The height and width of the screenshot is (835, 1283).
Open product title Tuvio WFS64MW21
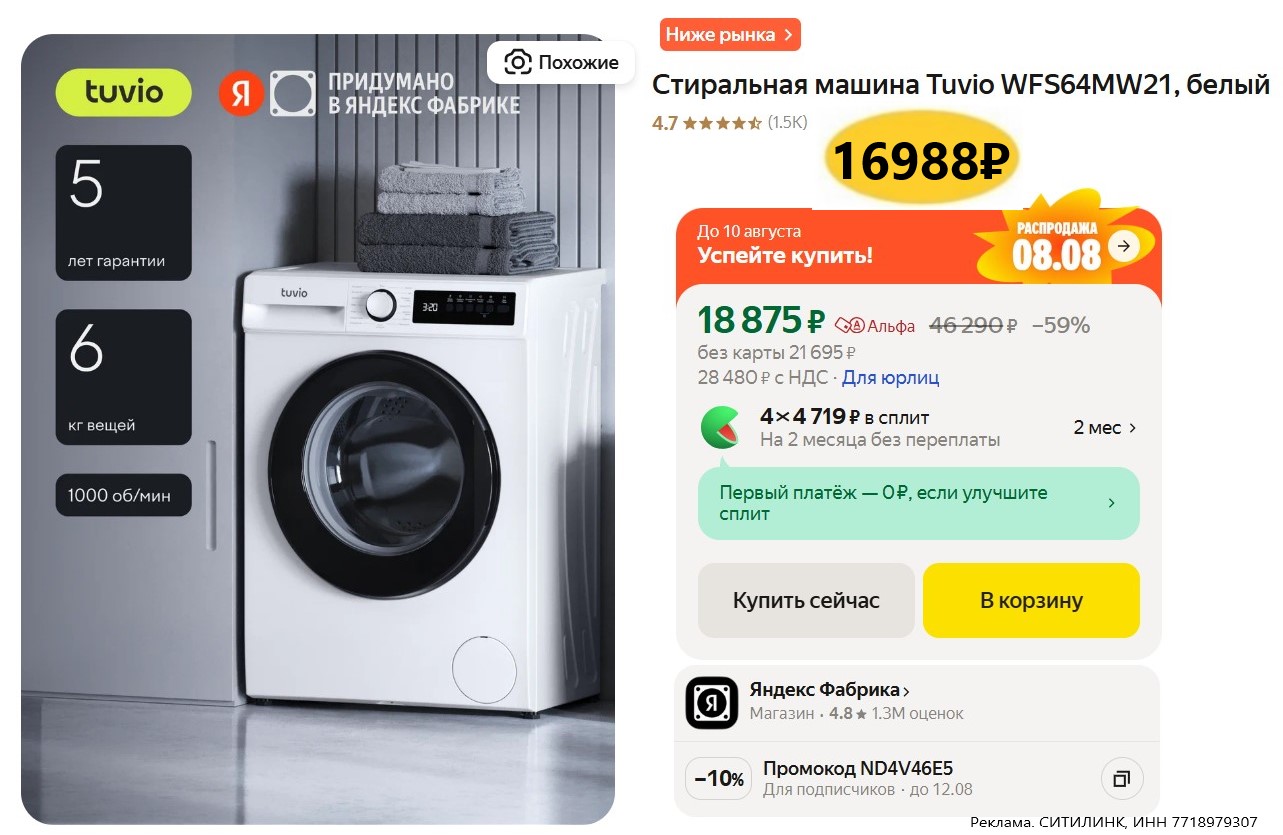point(961,85)
